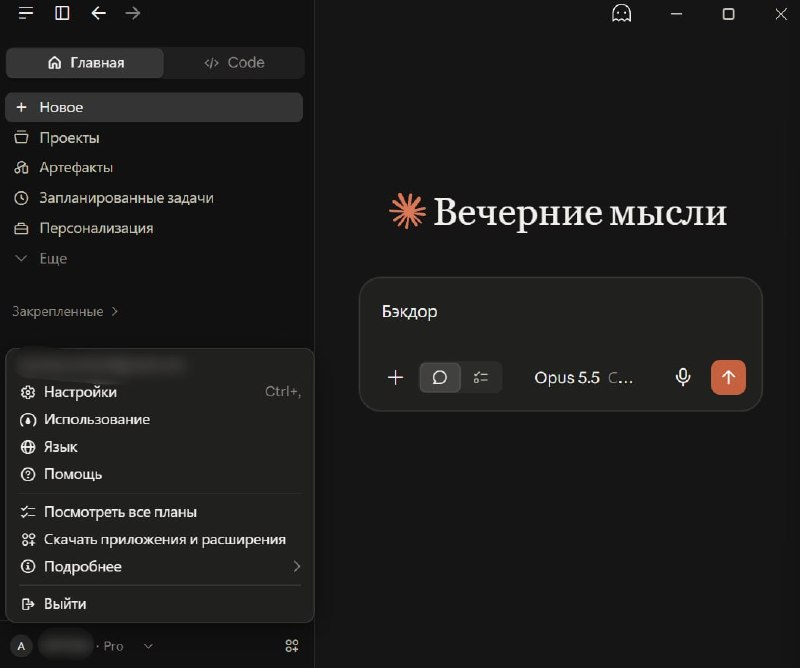800x668 pixels.
Task: Switch to the Главная tab
Action: [85, 63]
